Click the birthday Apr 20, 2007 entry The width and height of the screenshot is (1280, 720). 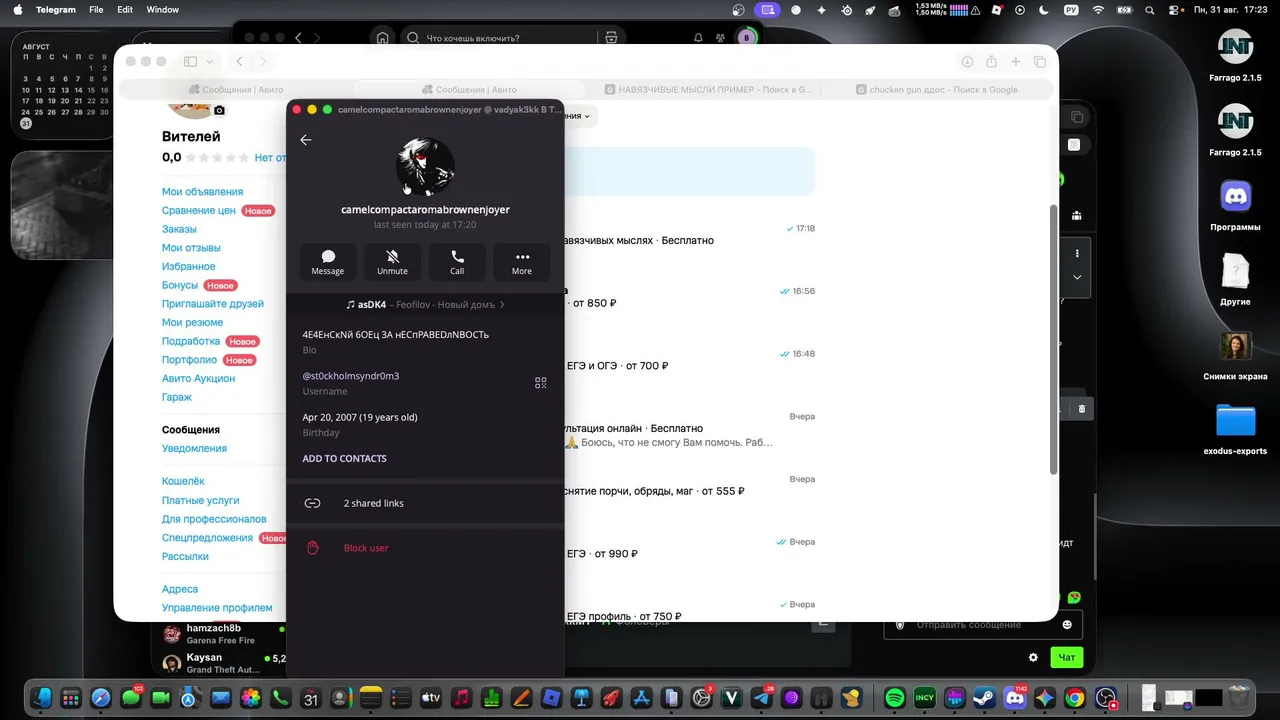(360, 417)
